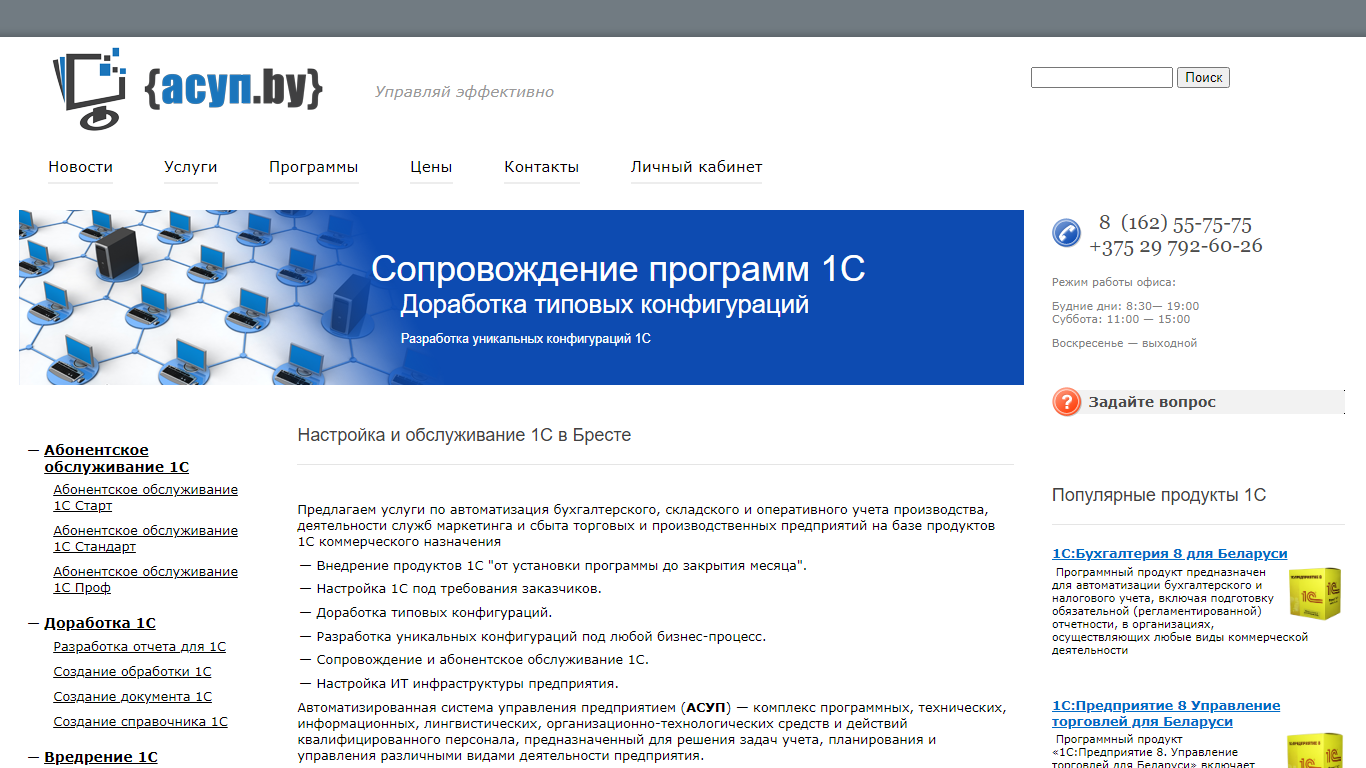This screenshot has height=768, width=1366.
Task: Open Разработка отчета для 1С link
Action: point(140,647)
